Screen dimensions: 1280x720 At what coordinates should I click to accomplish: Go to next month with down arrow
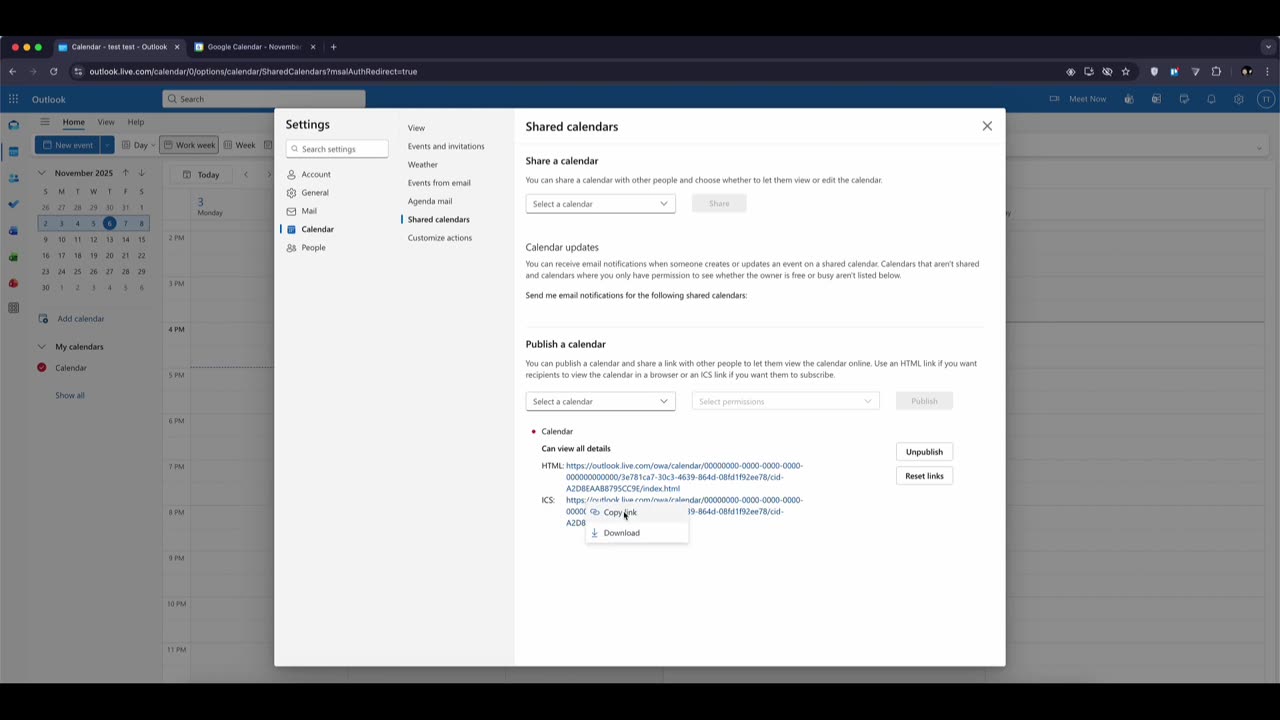click(141, 173)
